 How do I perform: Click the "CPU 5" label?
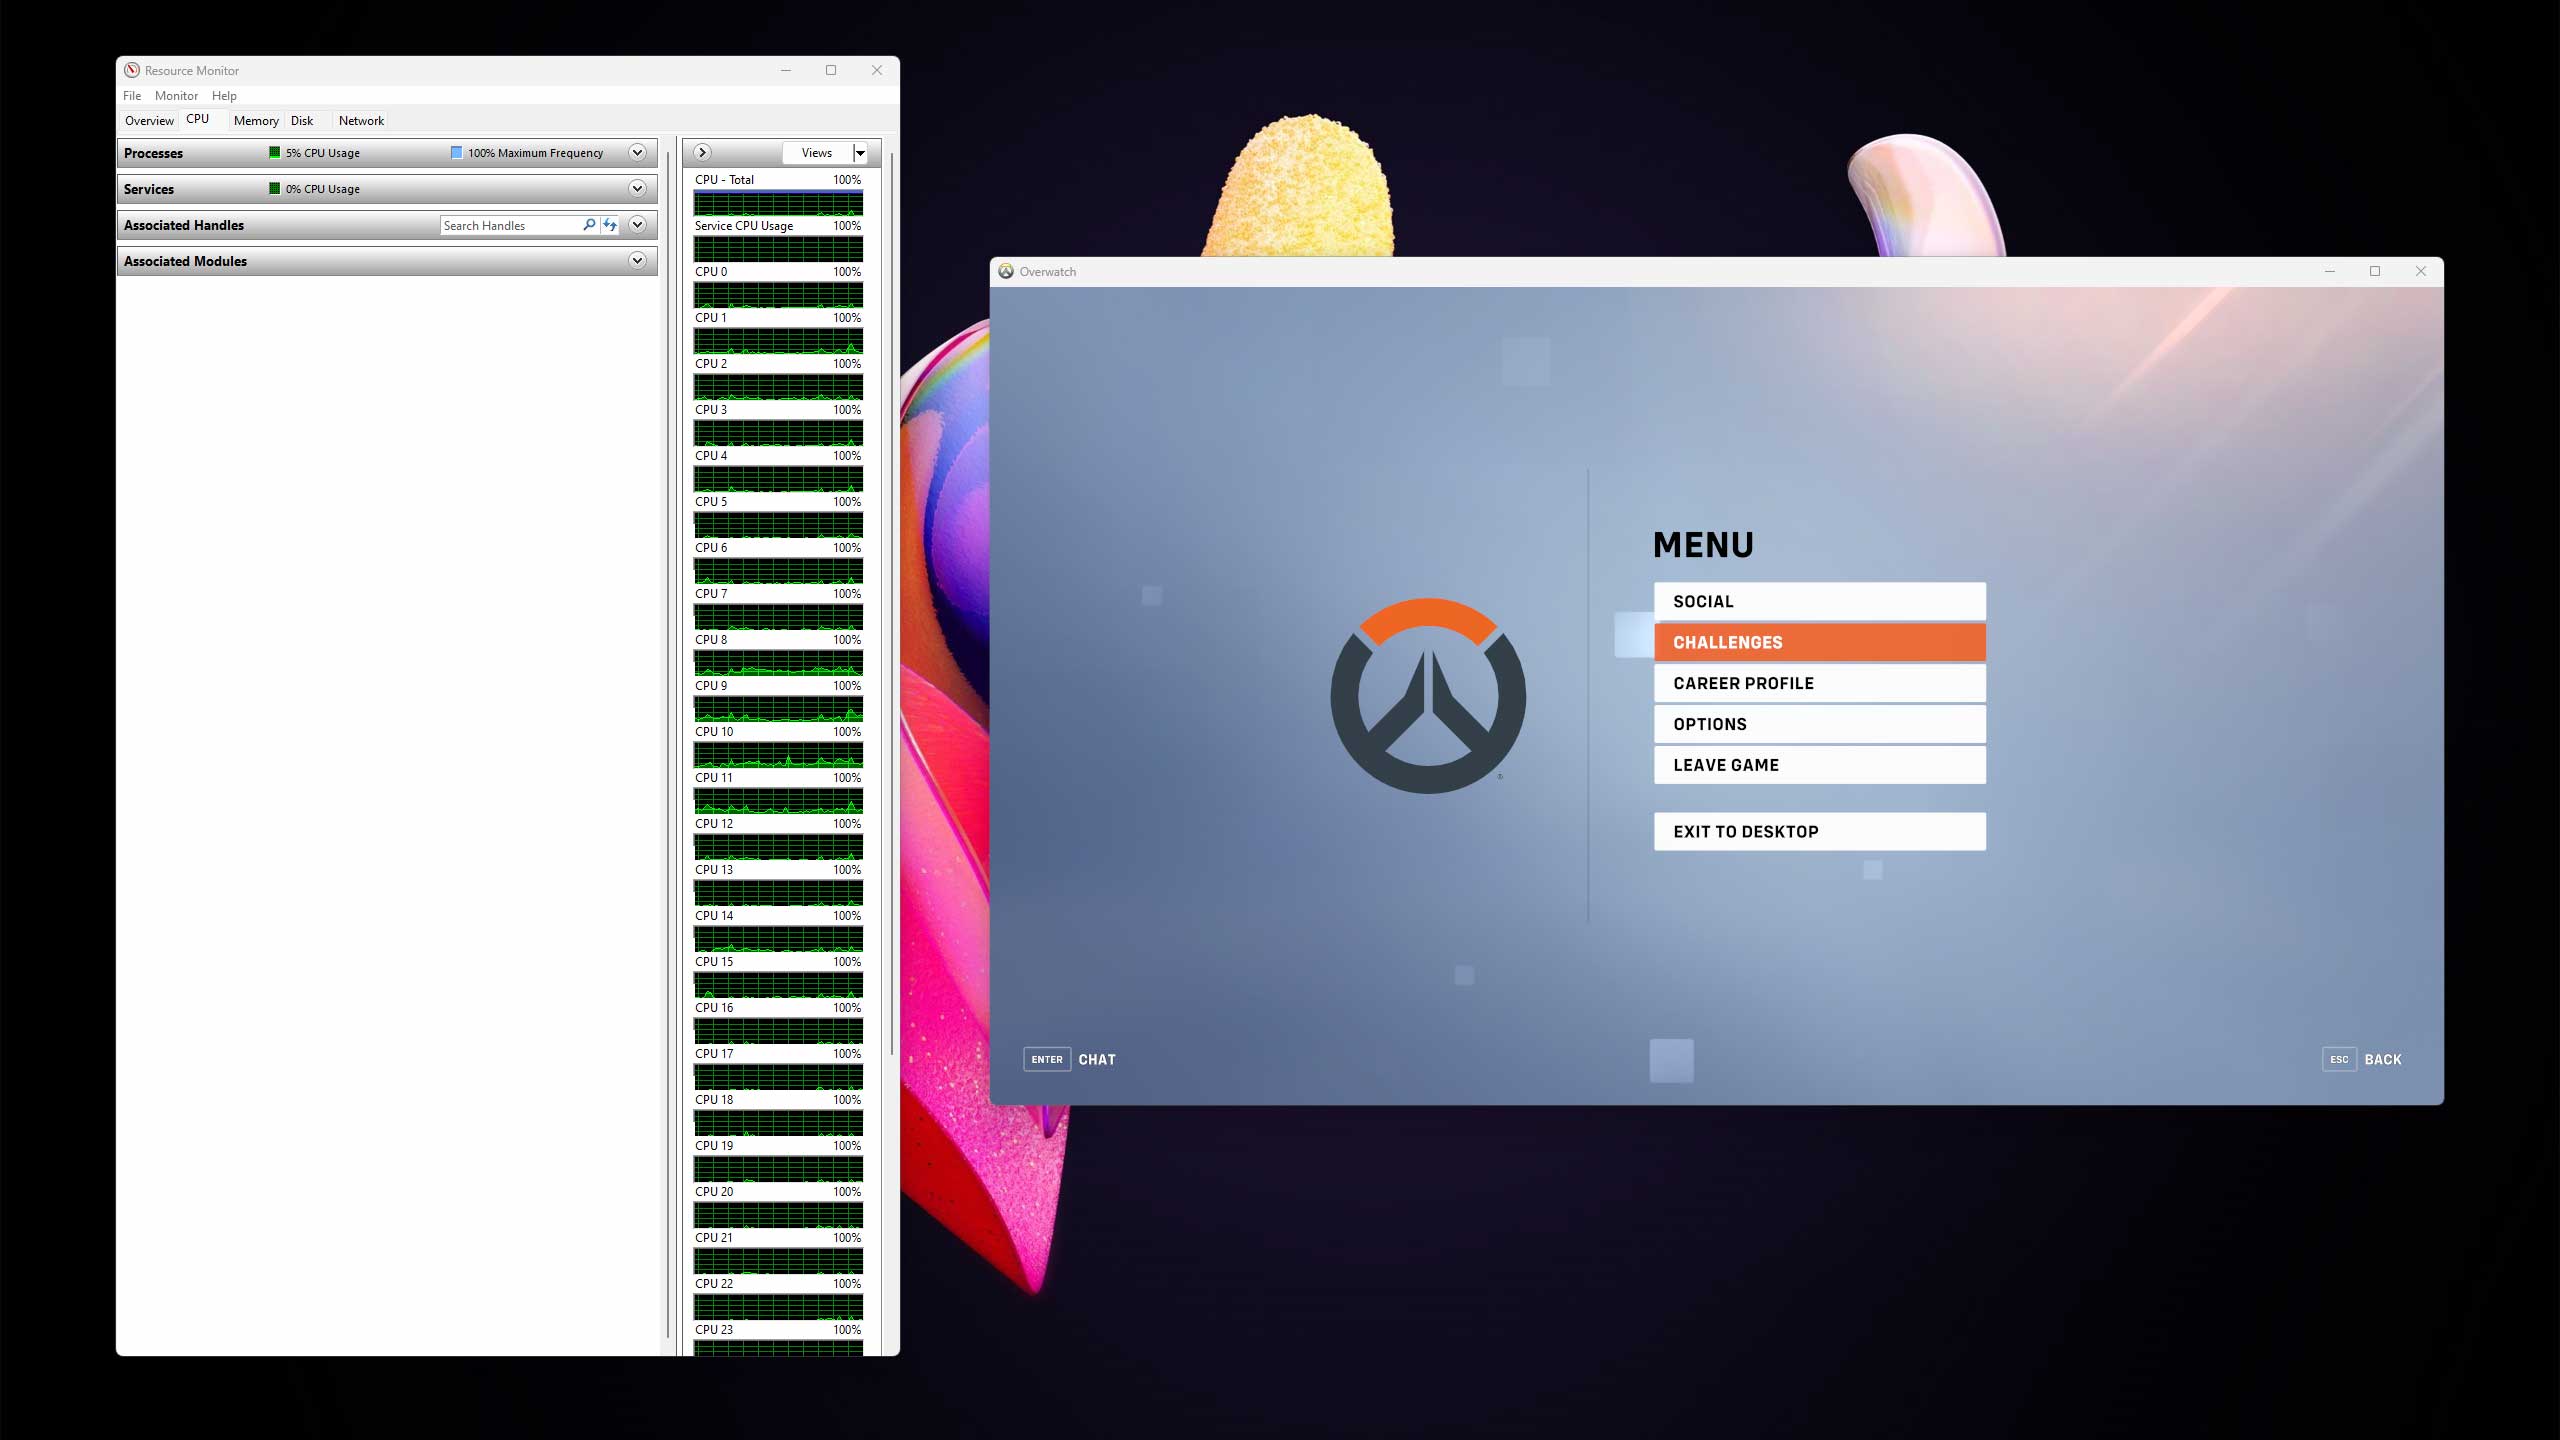coord(711,502)
